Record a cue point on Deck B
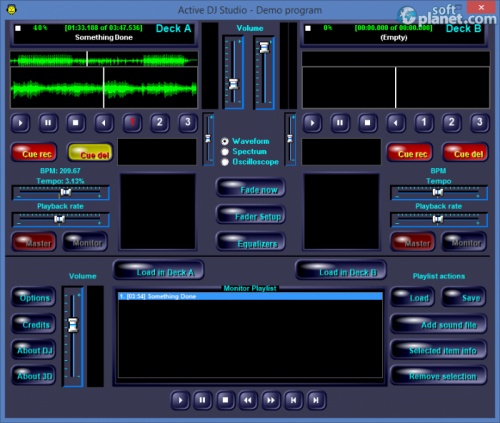 410,152
